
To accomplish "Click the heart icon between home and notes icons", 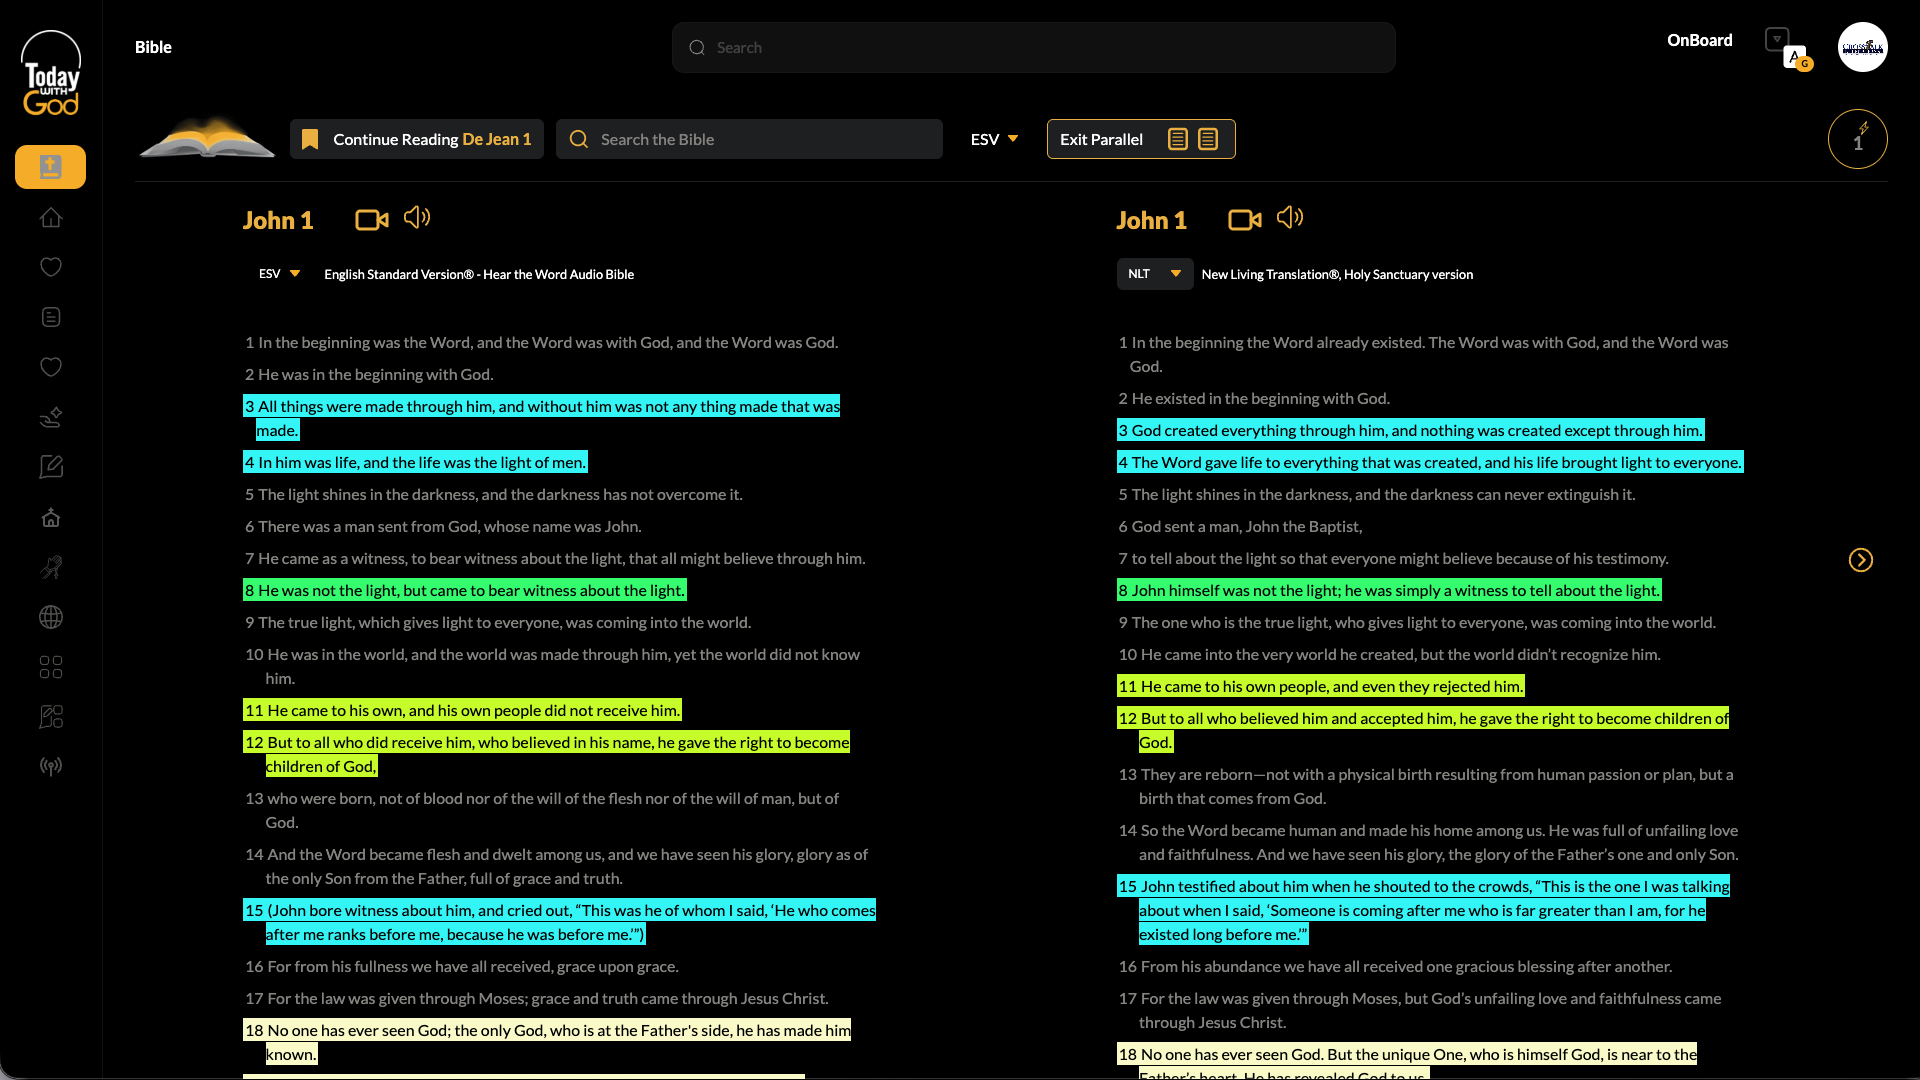I will coord(51,267).
